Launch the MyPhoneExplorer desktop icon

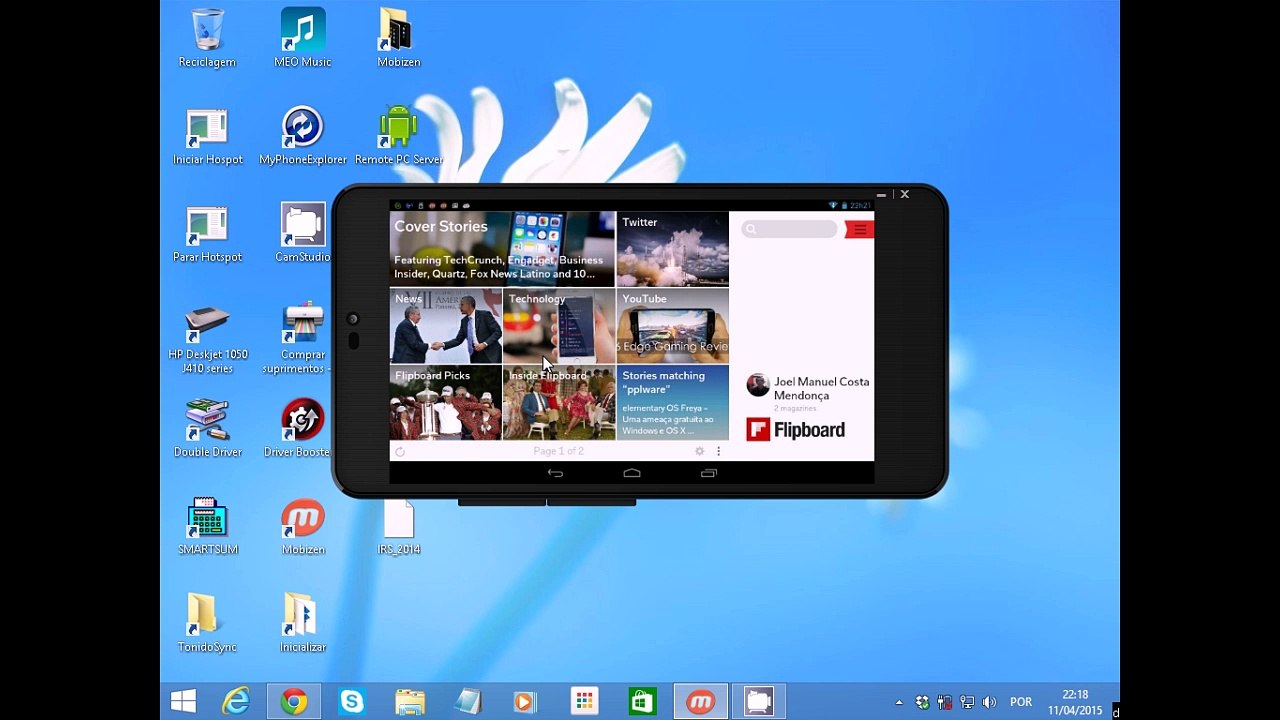point(303,136)
